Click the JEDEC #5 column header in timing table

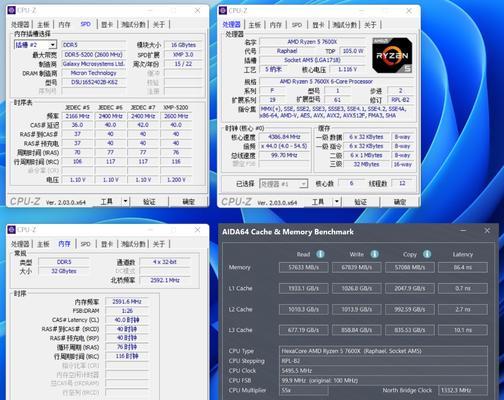click(x=77, y=107)
